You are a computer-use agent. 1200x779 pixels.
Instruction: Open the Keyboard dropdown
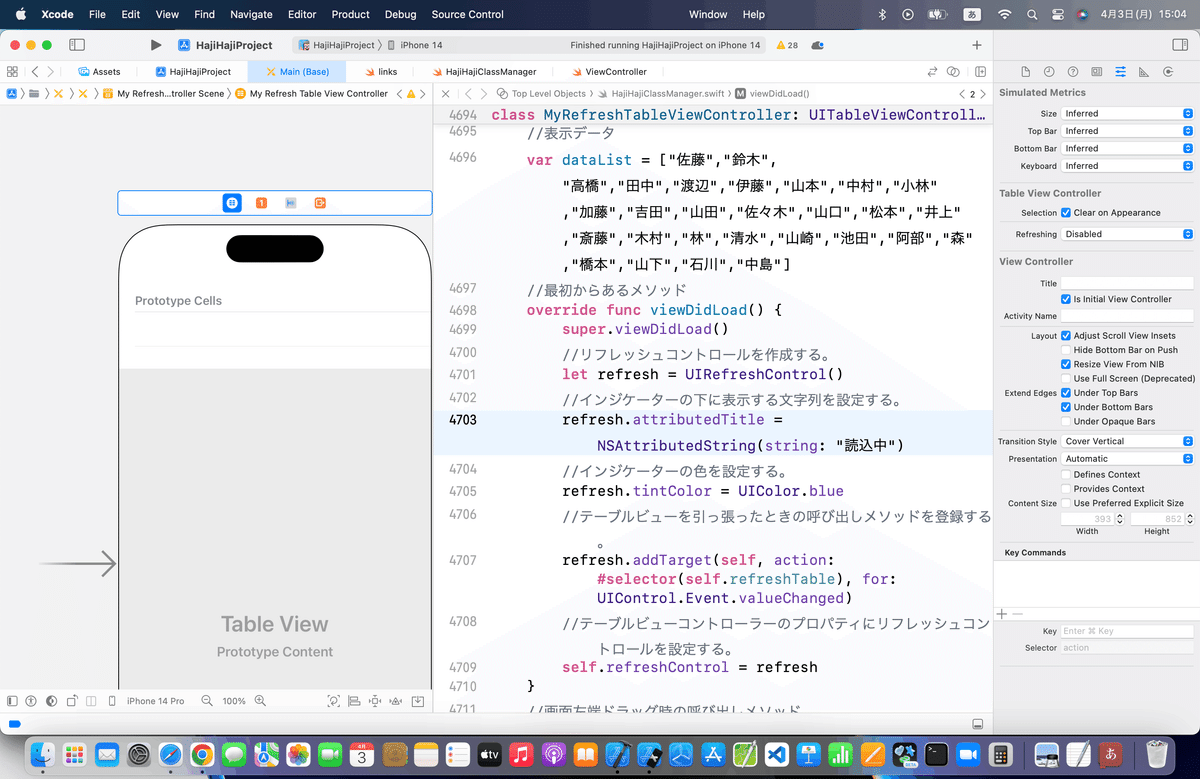click(1127, 166)
